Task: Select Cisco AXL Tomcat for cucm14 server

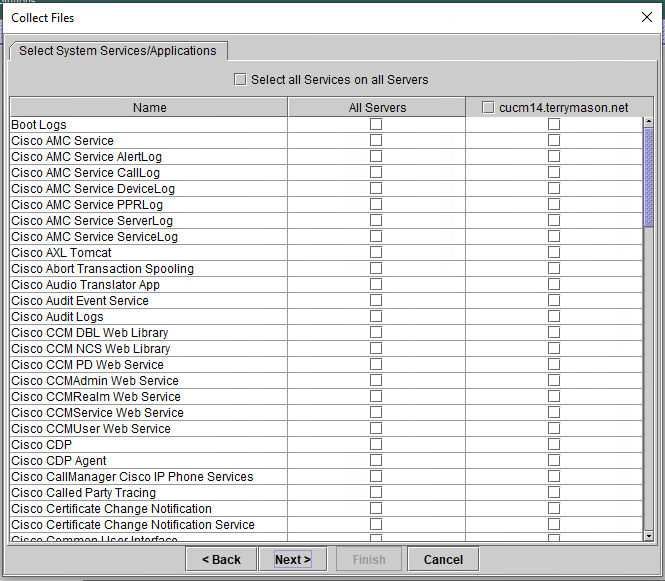Action: click(554, 253)
